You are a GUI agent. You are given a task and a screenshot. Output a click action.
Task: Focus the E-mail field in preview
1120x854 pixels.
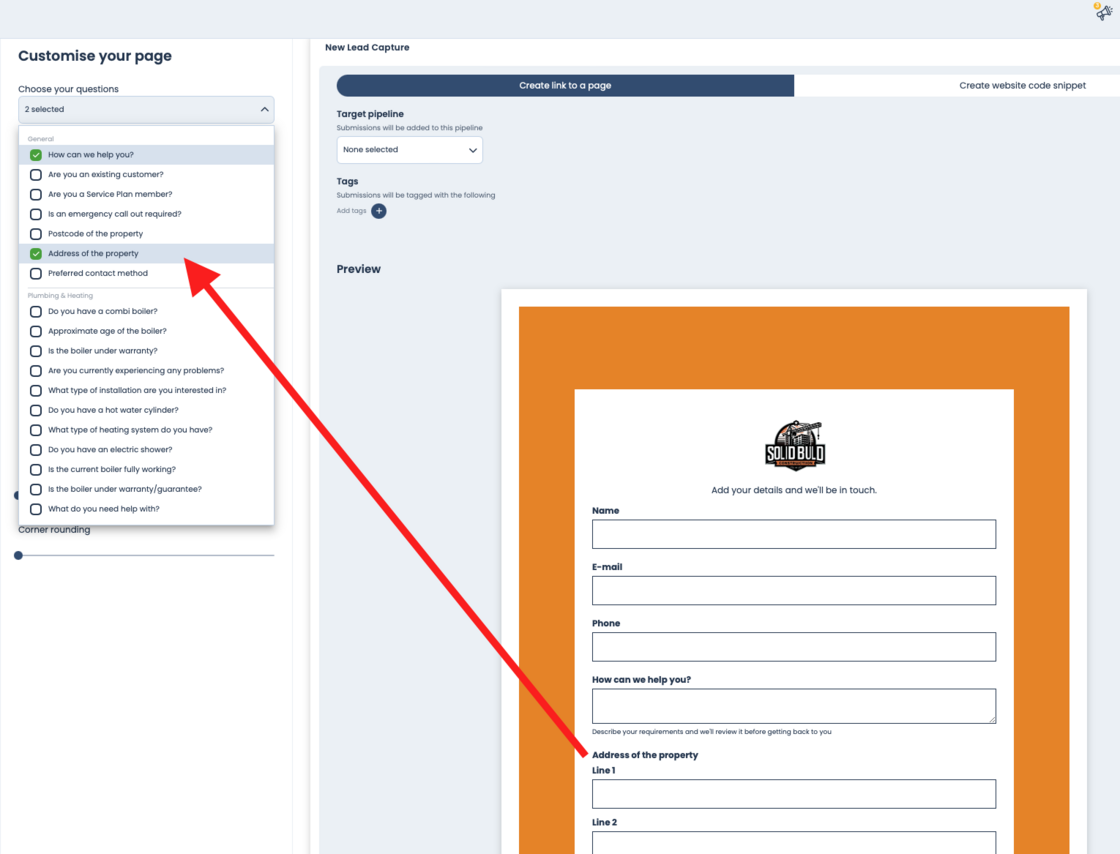click(x=793, y=590)
